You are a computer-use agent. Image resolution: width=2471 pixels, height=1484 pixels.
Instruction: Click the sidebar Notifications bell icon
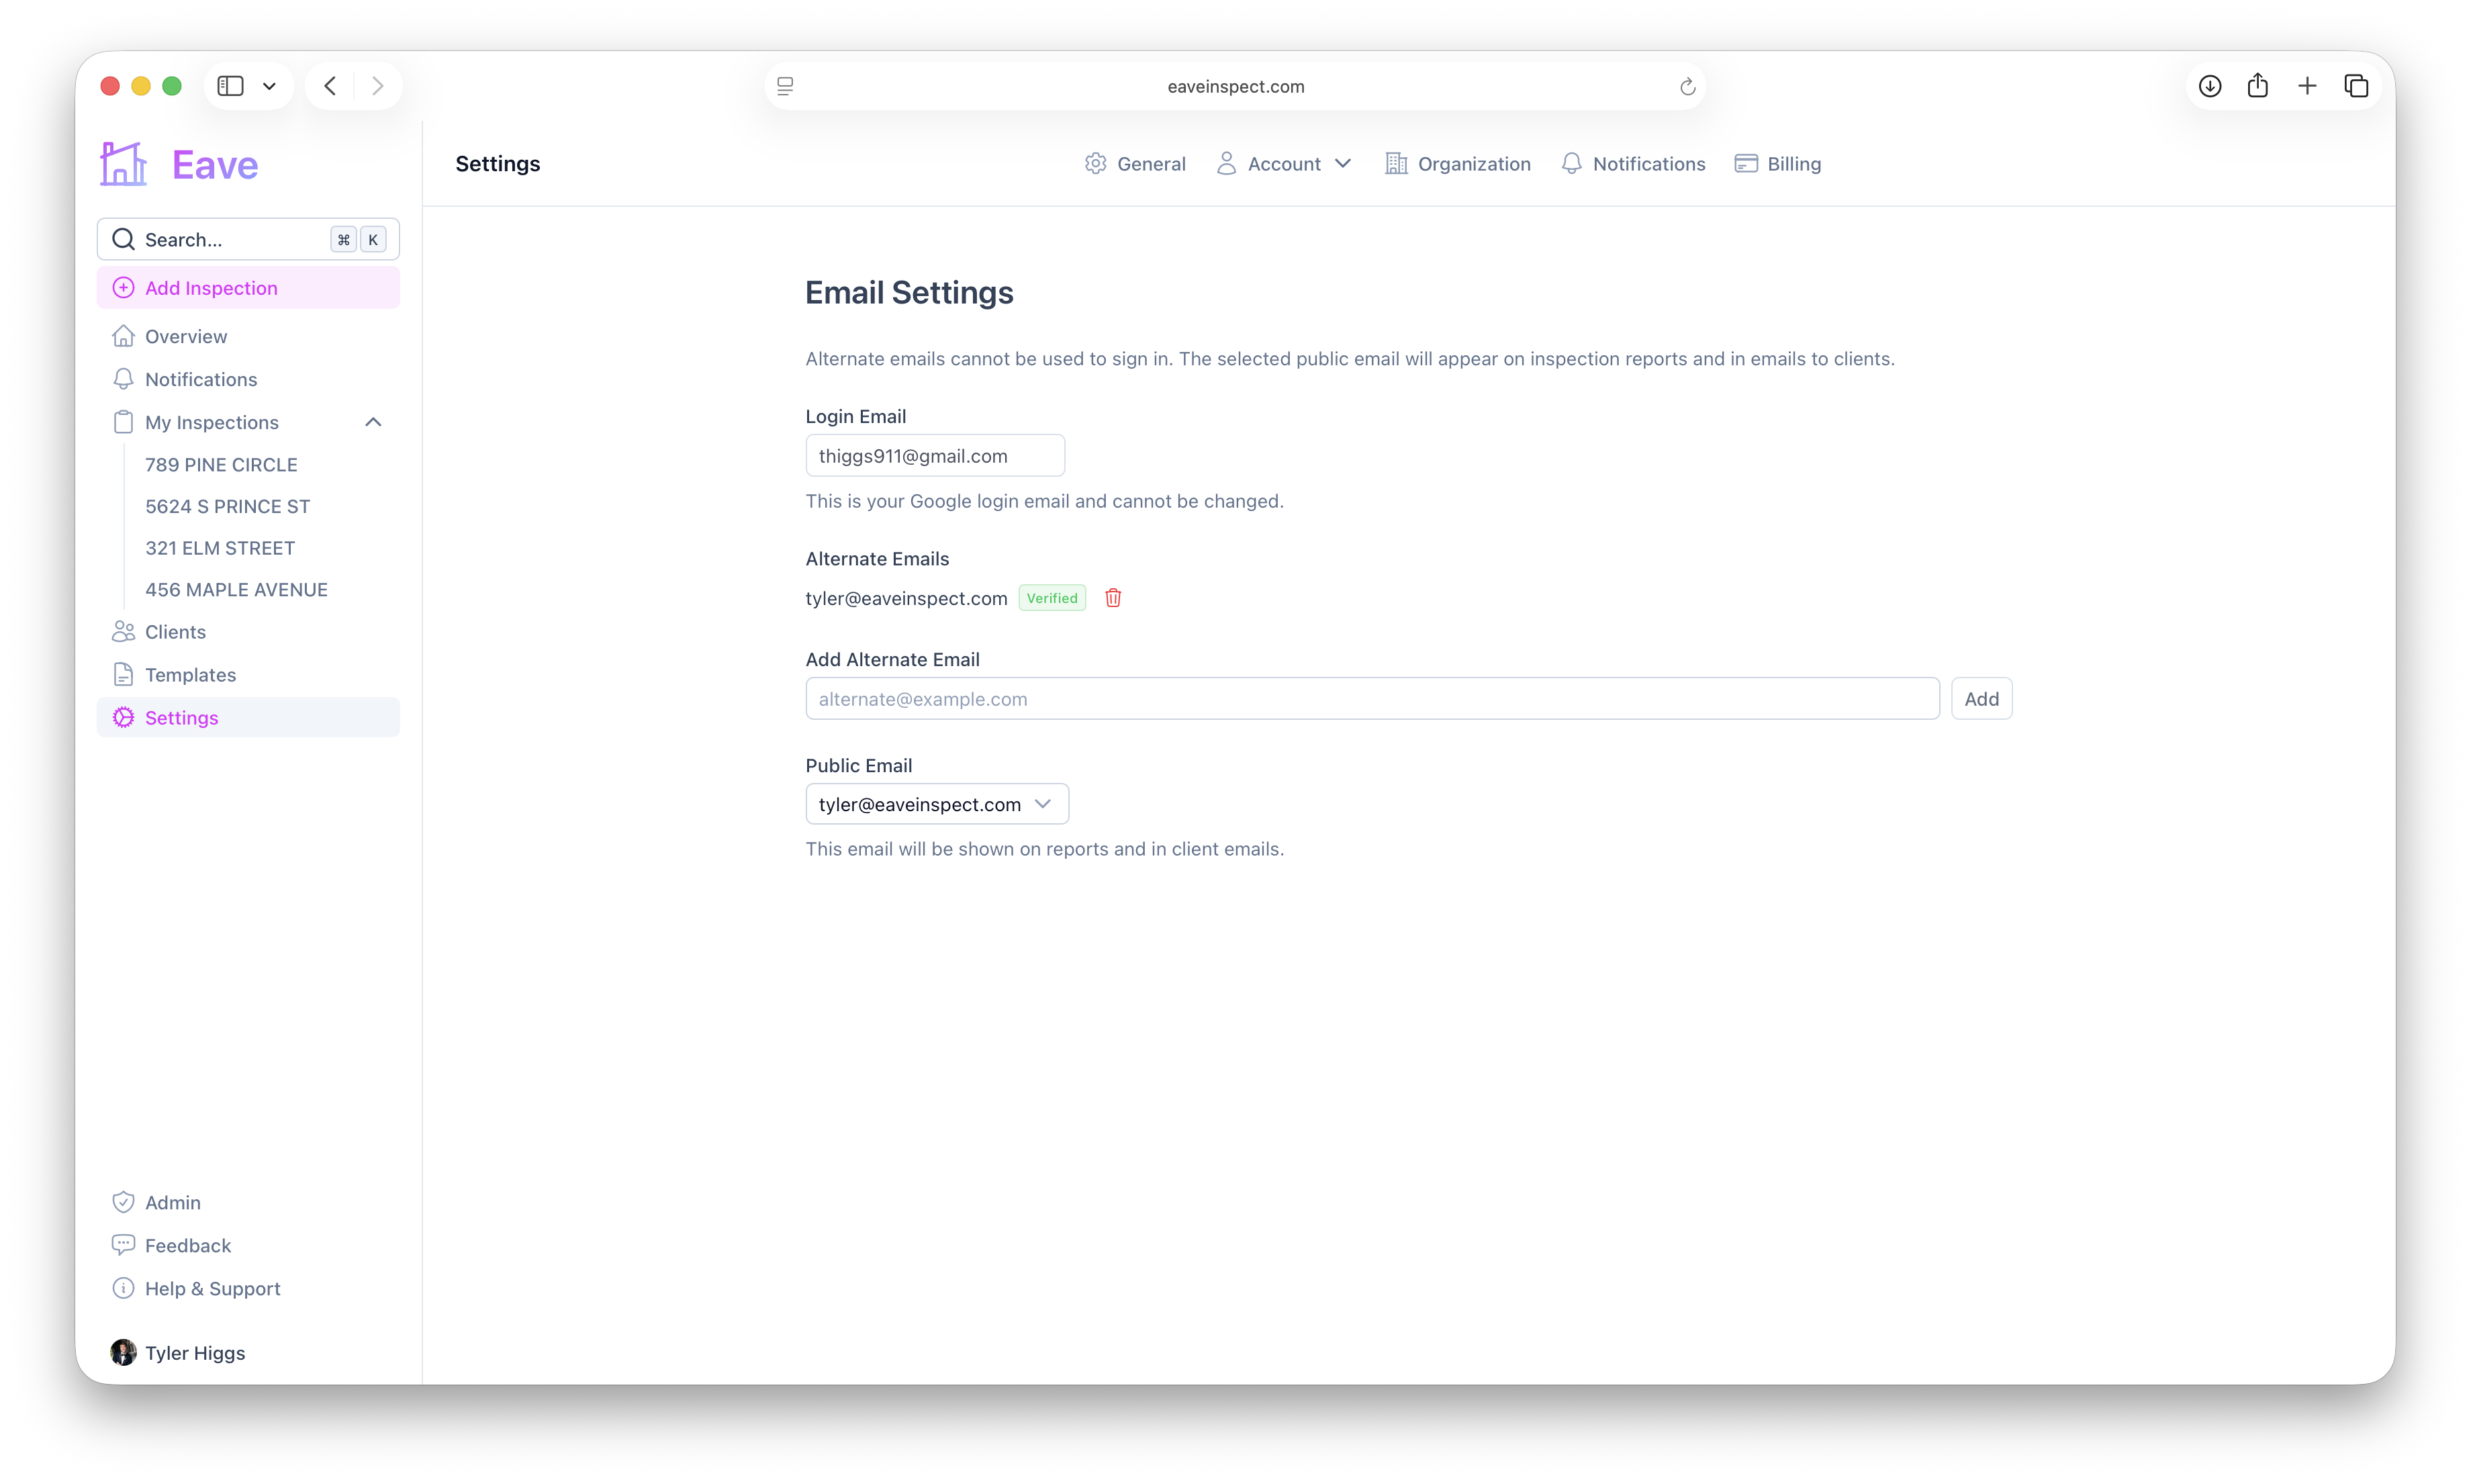(123, 379)
